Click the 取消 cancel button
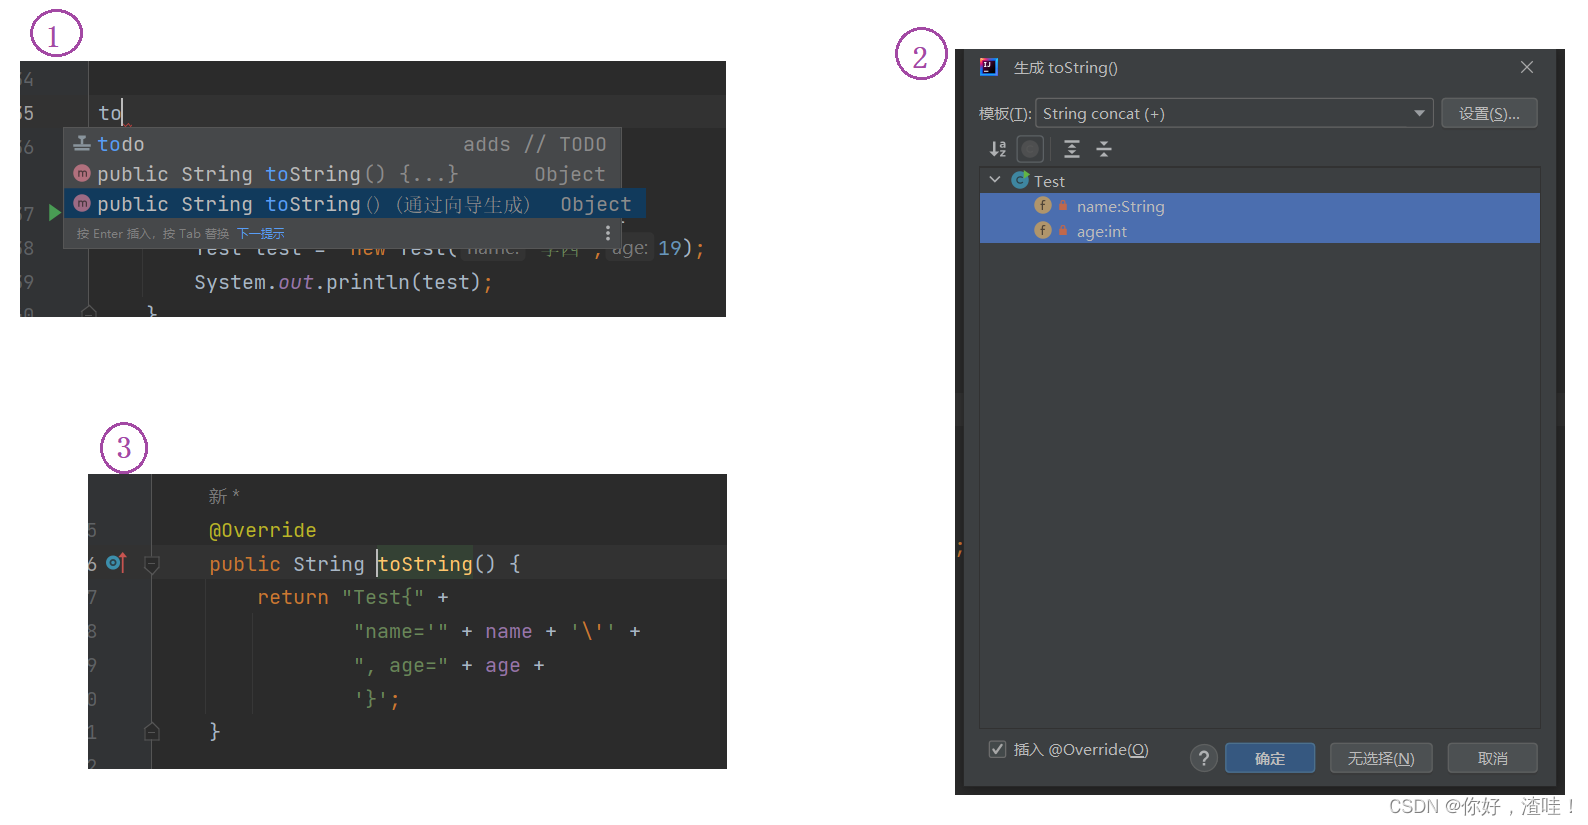The width and height of the screenshot is (1588, 825). pyautogui.click(x=1493, y=758)
